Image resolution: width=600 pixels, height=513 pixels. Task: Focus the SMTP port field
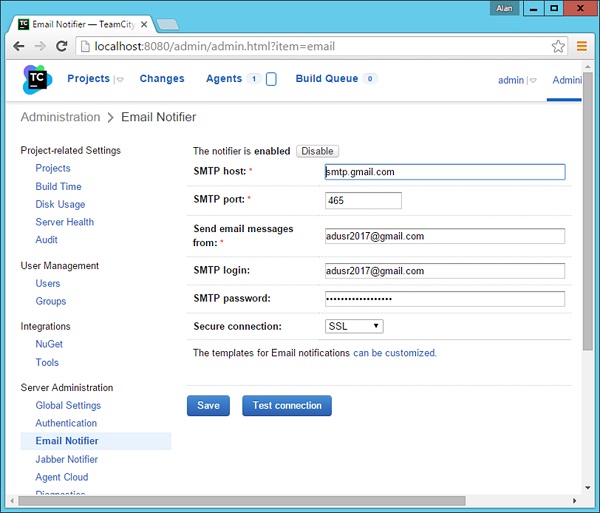coord(363,200)
